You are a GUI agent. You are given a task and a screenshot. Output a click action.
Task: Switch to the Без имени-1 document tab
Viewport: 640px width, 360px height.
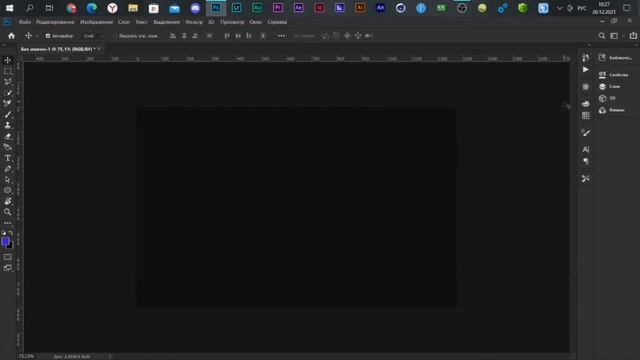(58, 49)
